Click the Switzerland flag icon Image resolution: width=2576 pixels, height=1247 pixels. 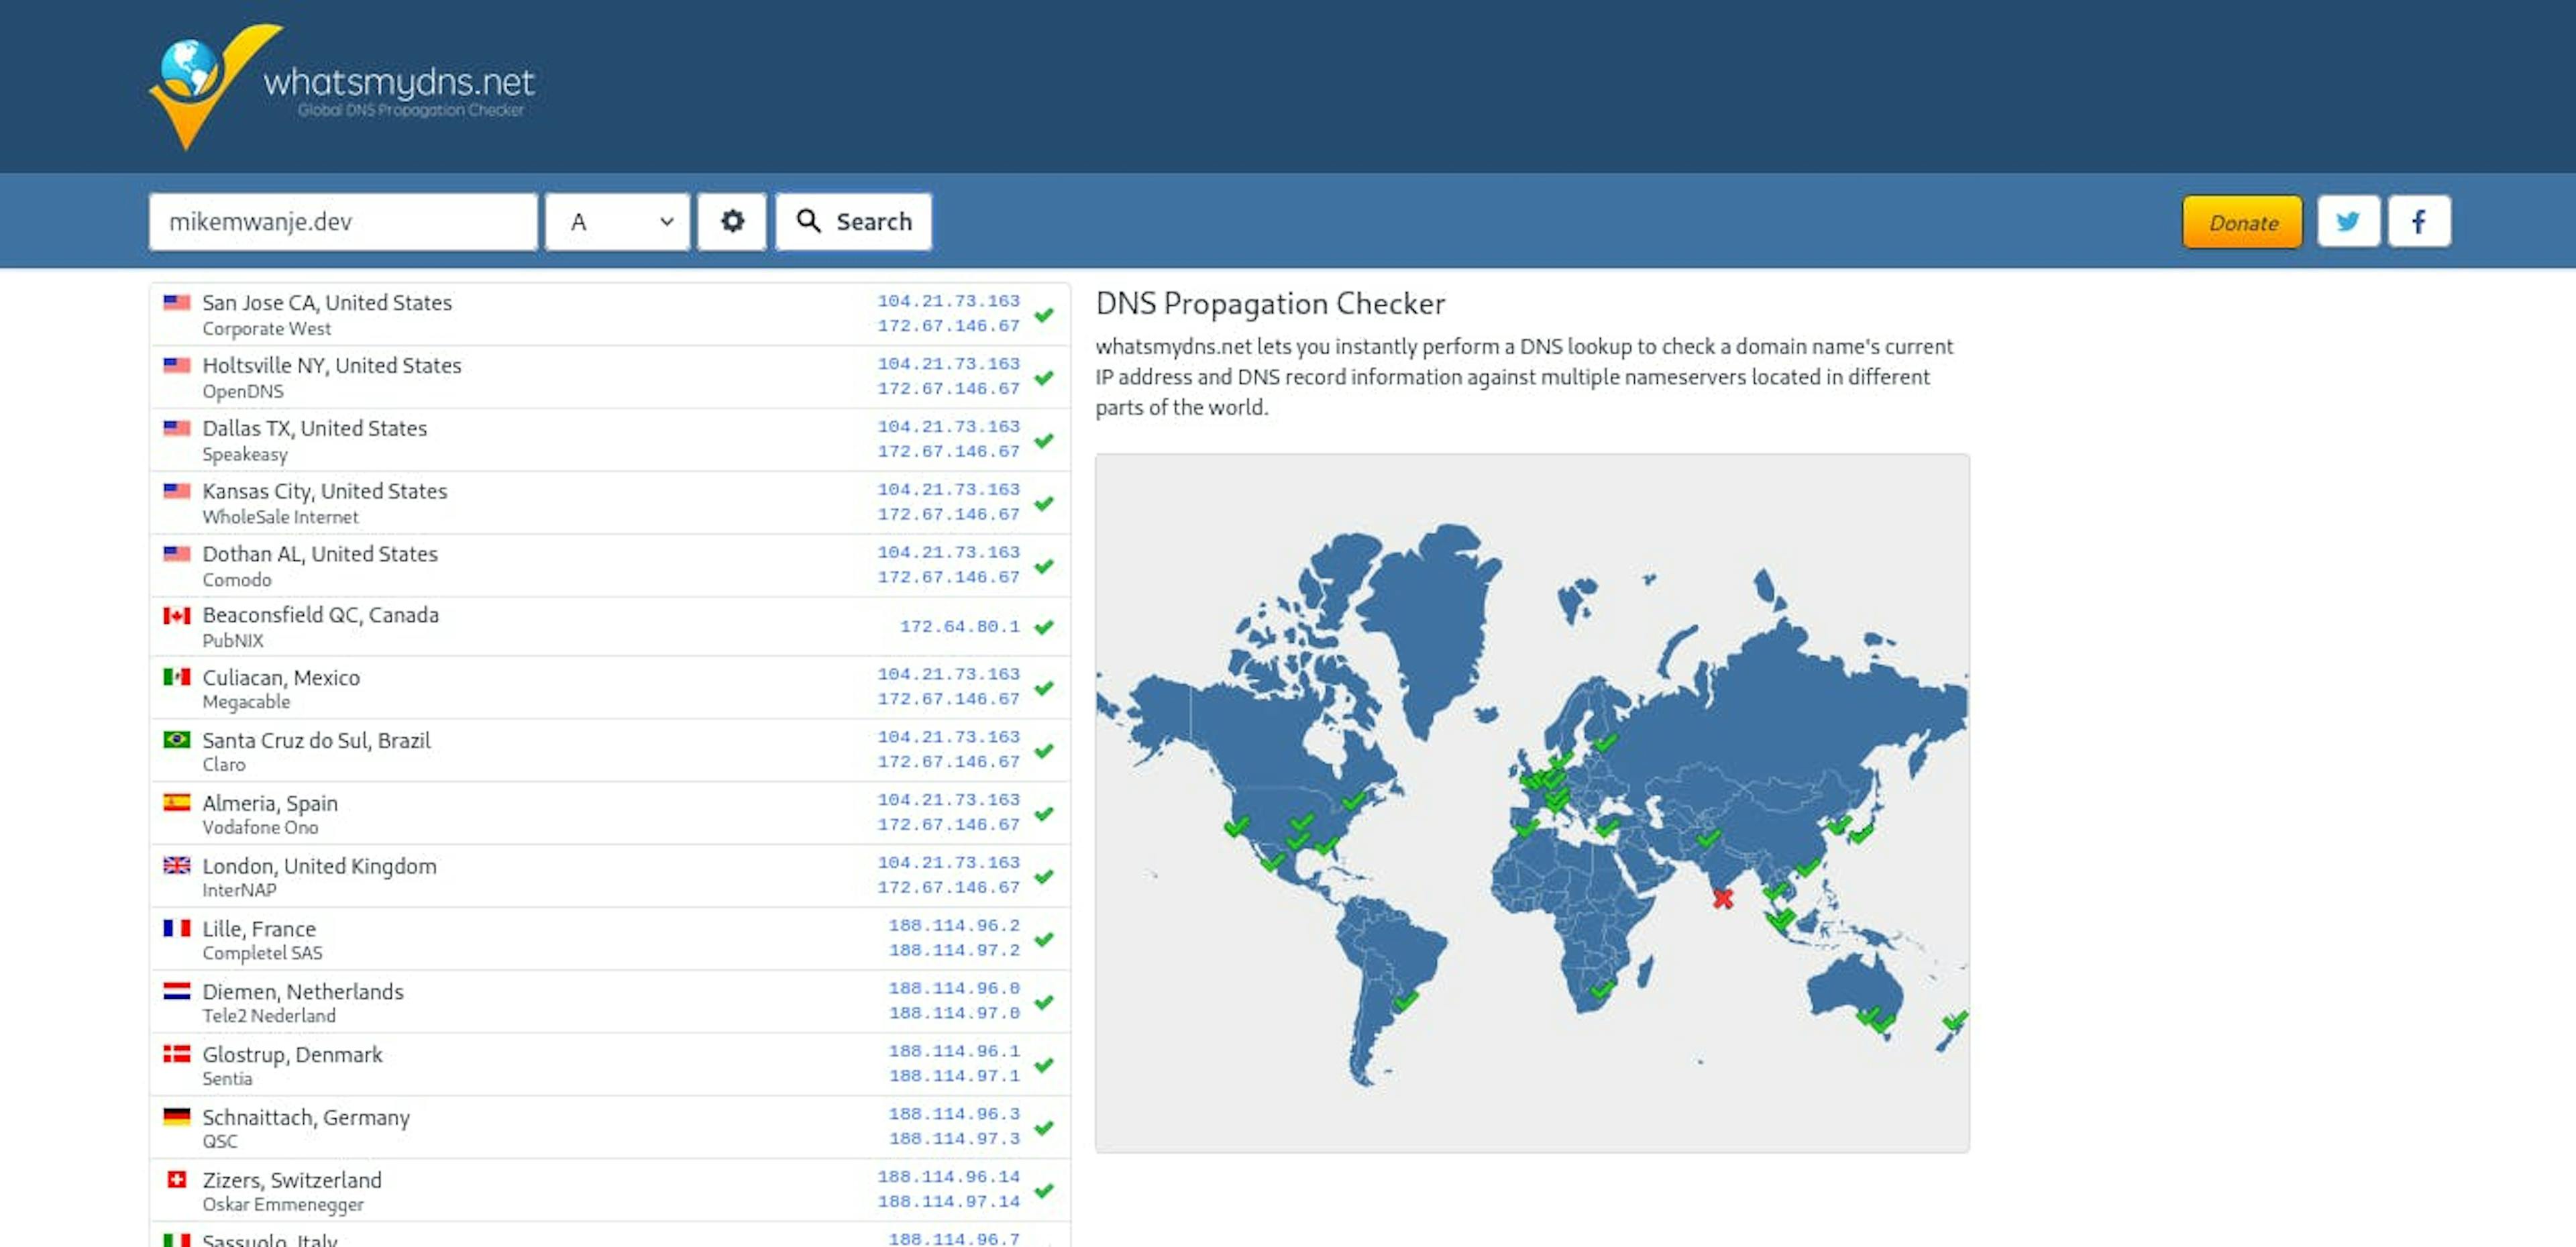click(x=177, y=1180)
